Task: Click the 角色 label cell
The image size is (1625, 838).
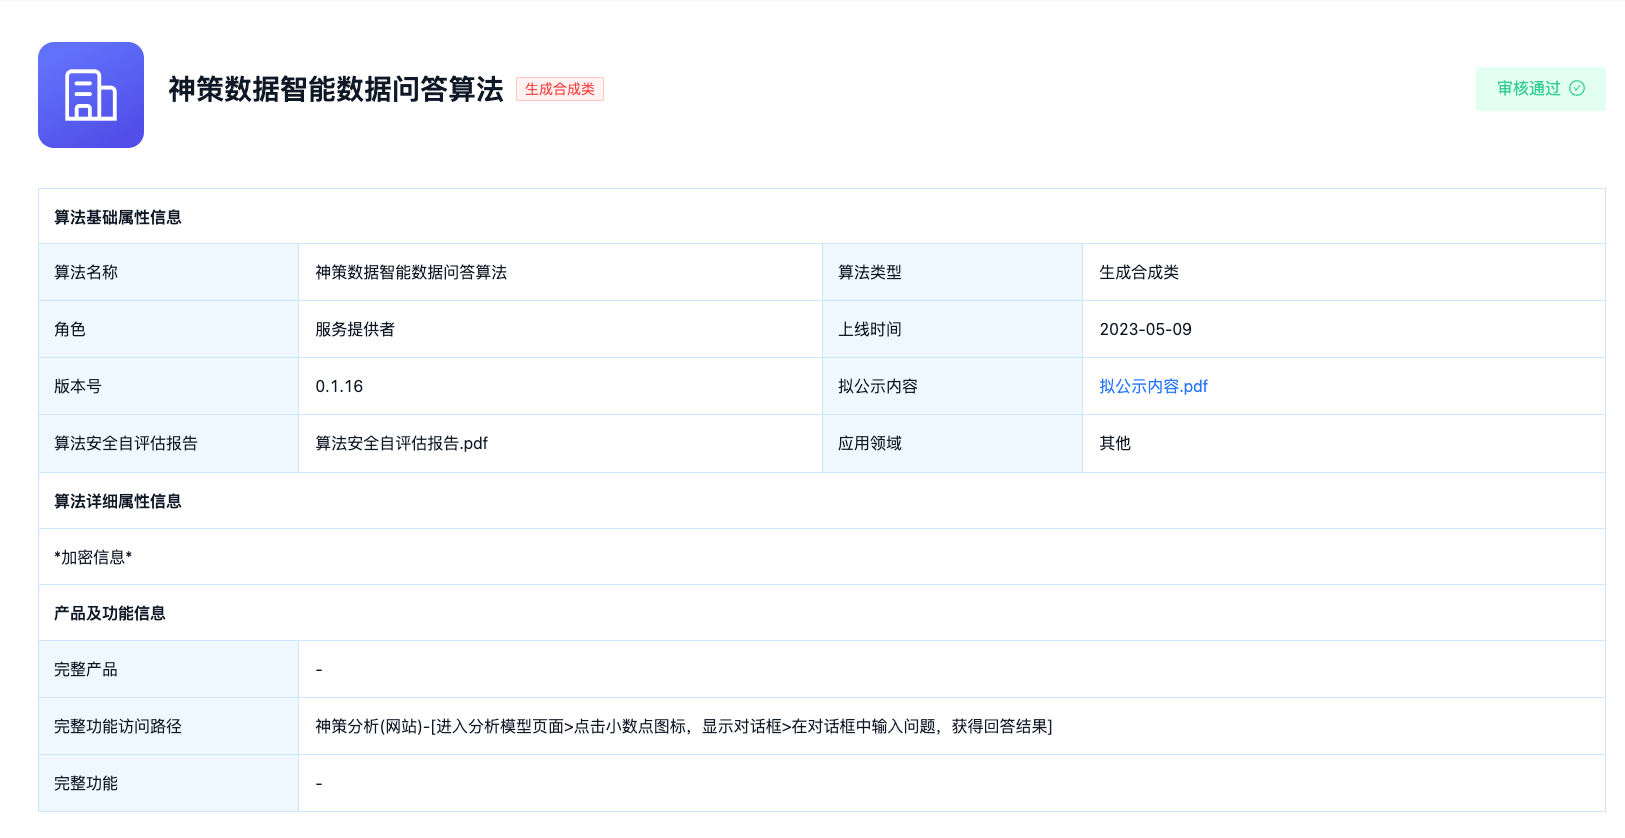Action: pyautogui.click(x=168, y=329)
